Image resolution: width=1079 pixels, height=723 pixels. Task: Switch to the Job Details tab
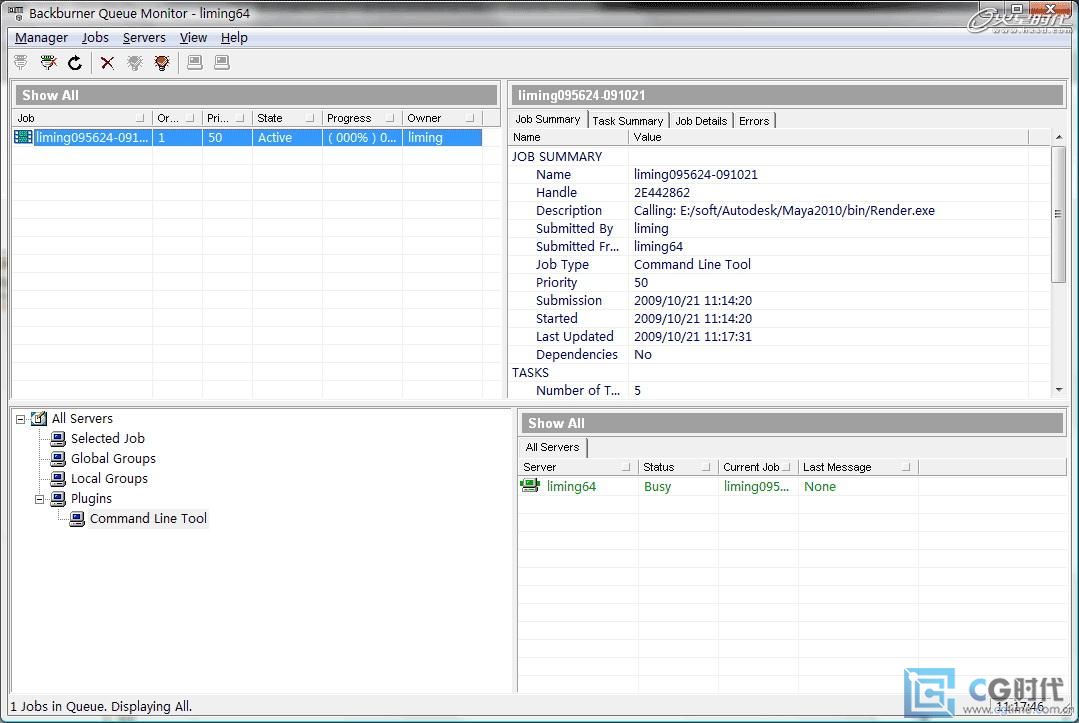click(x=701, y=120)
